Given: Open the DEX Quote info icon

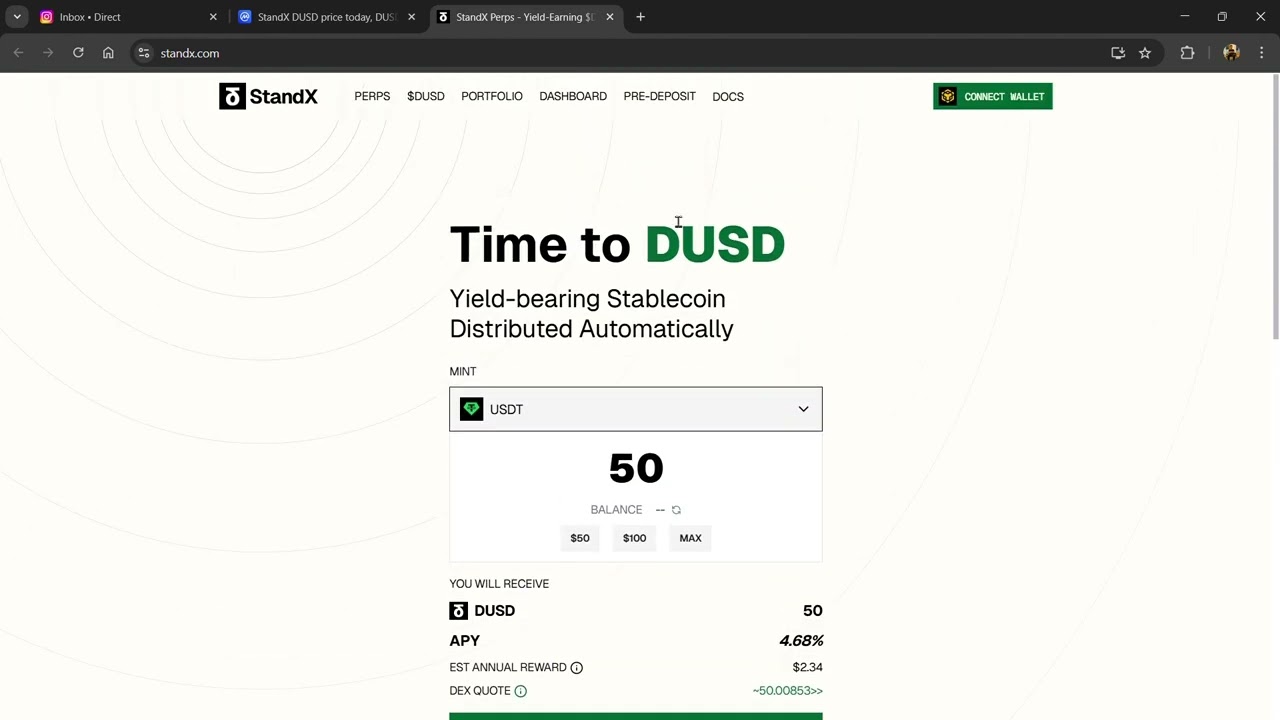Looking at the screenshot, I should (x=520, y=691).
